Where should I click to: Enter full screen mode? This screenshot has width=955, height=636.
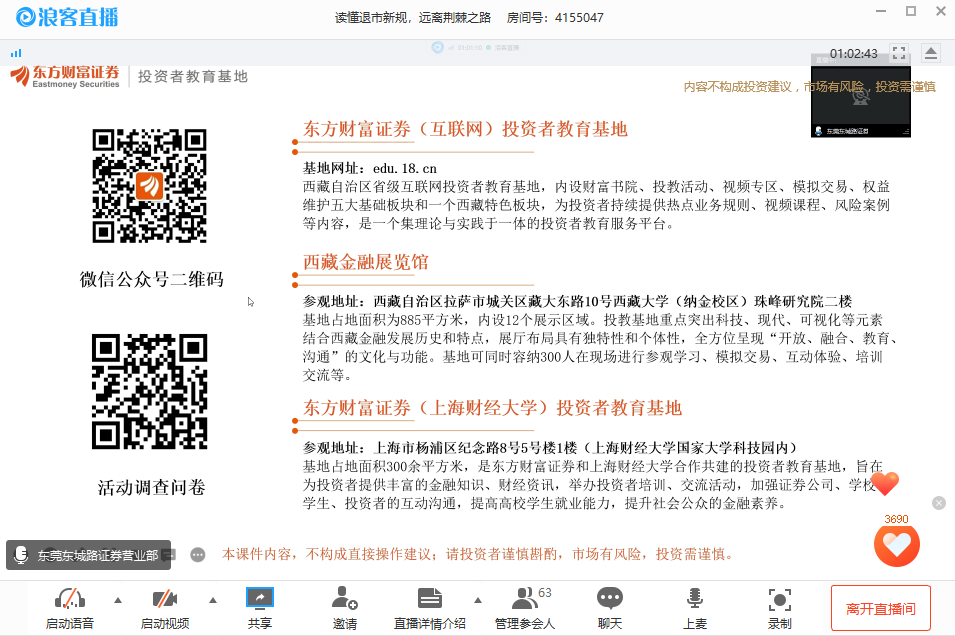coord(898,52)
